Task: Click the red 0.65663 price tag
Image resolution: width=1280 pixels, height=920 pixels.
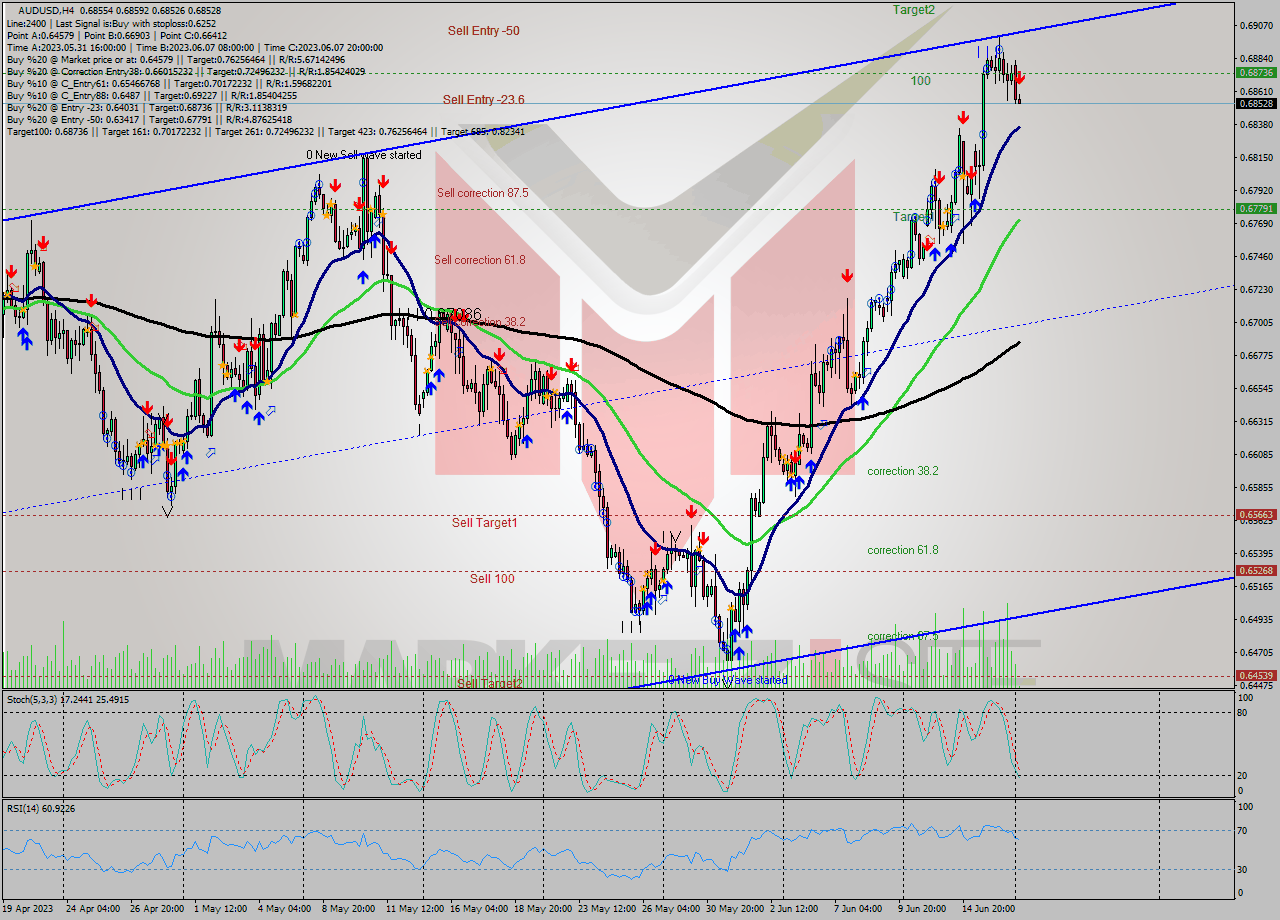Action: coord(1256,515)
